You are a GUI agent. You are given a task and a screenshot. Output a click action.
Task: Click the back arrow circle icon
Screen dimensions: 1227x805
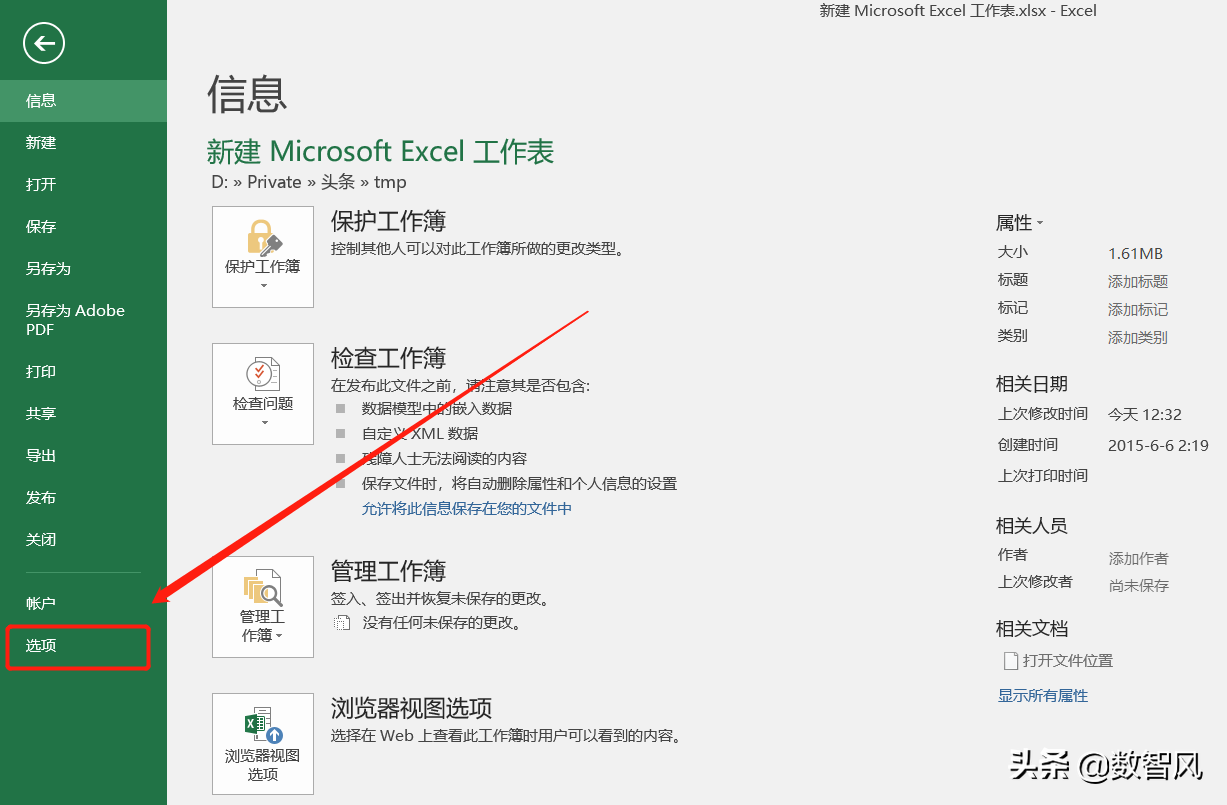point(44,43)
